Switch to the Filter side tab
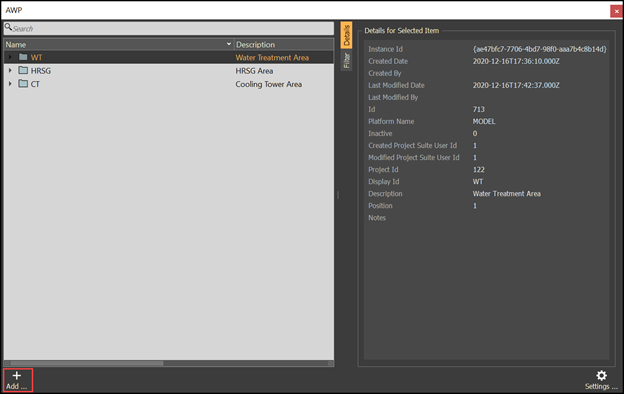 (x=346, y=60)
